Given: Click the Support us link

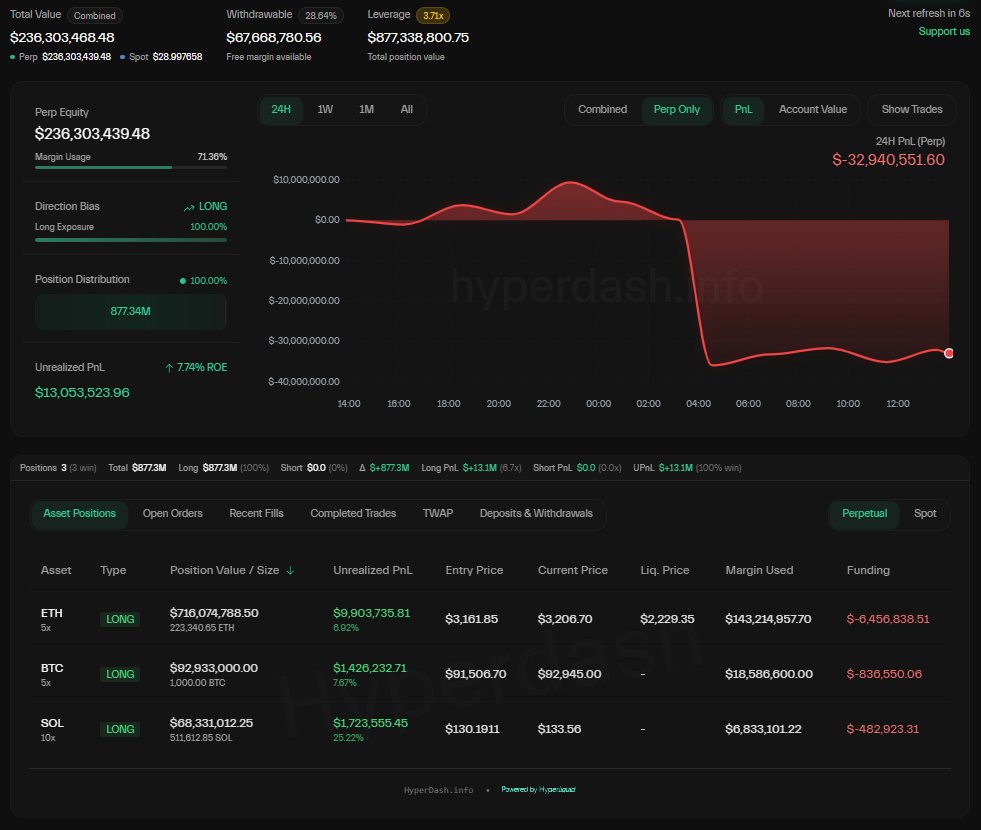Looking at the screenshot, I should tap(944, 31).
